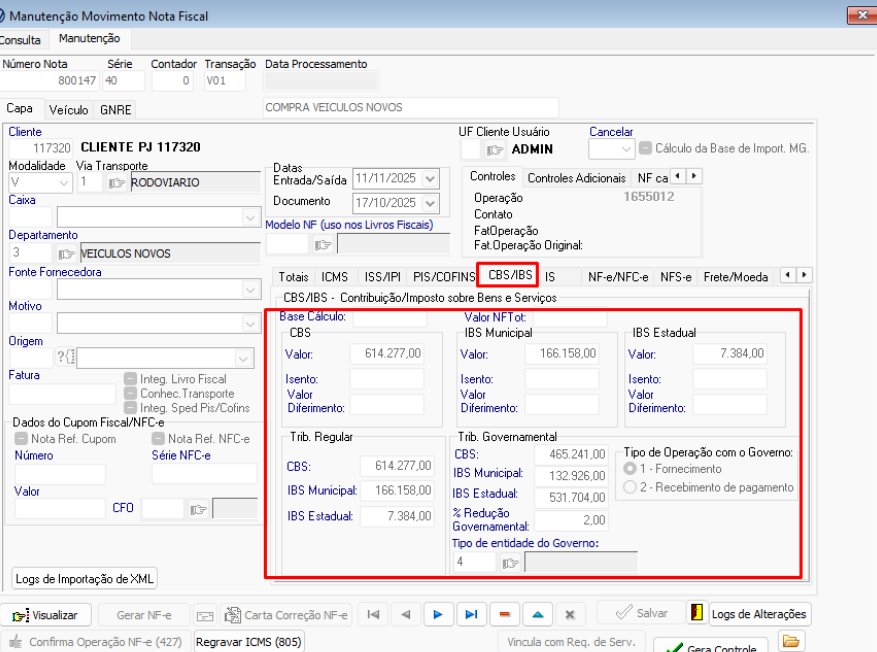Go to next record with blue arrow
Image resolution: width=877 pixels, height=652 pixels.
pos(437,615)
